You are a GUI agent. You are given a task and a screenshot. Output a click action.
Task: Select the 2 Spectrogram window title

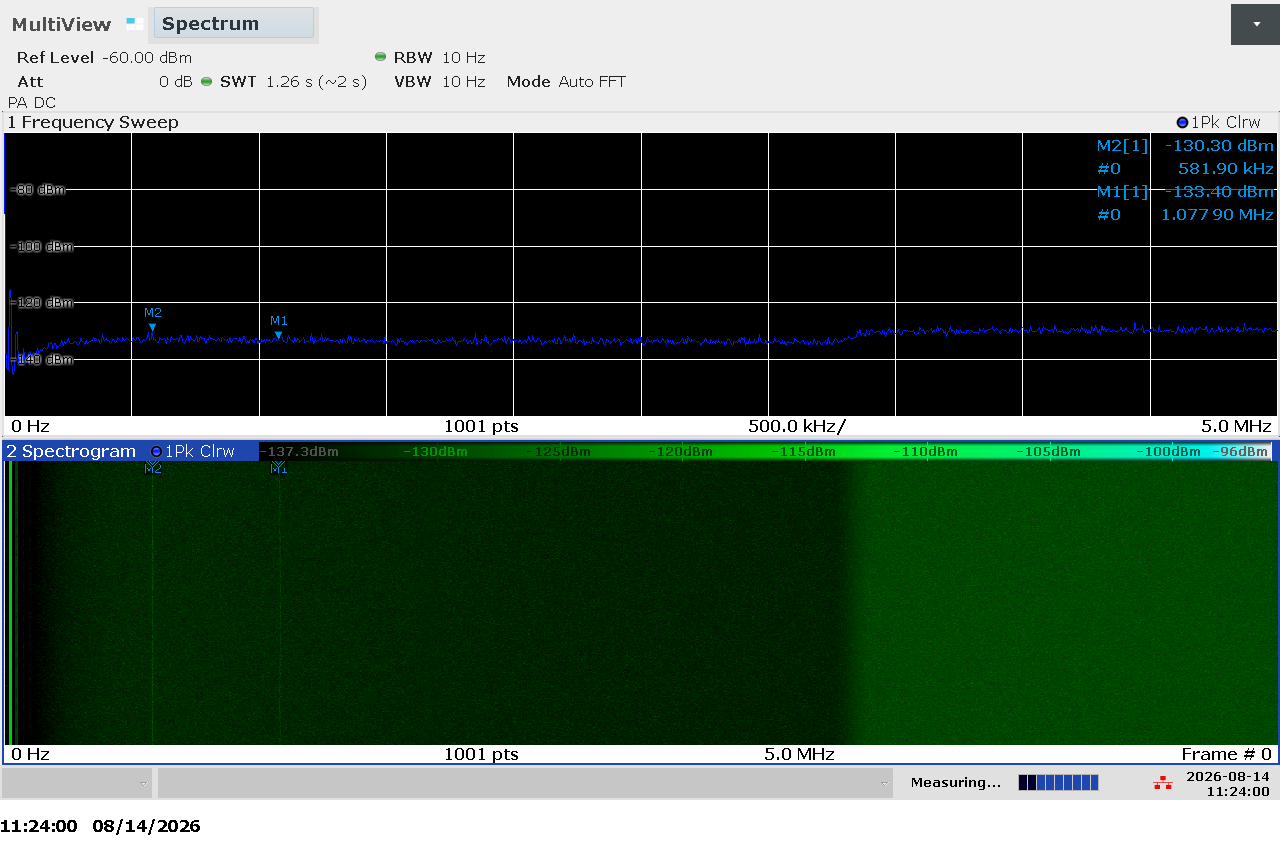(x=71, y=451)
